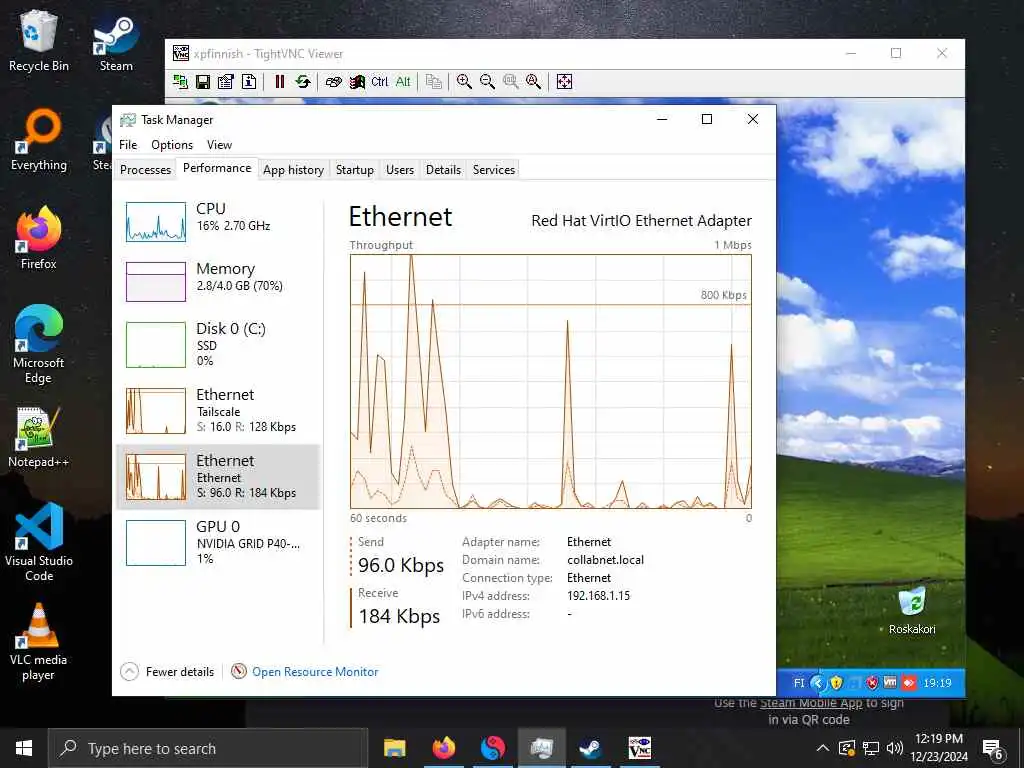
Task: Switch to the Startup tab
Action: coord(355,170)
